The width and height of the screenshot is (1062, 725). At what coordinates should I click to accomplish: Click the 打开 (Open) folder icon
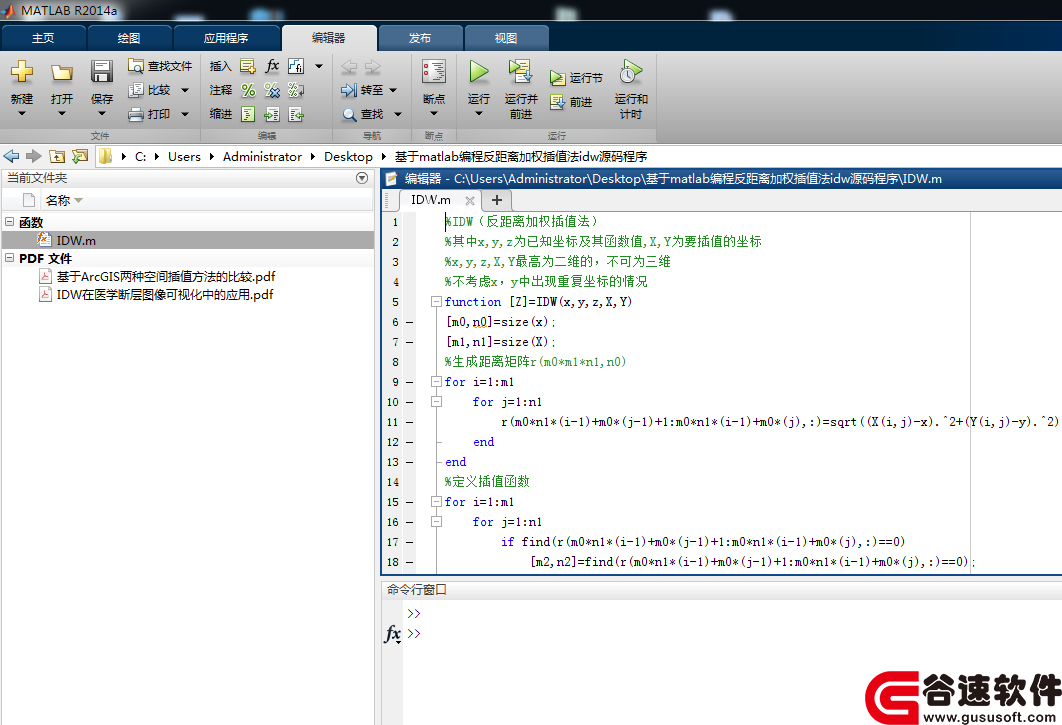click(x=62, y=72)
